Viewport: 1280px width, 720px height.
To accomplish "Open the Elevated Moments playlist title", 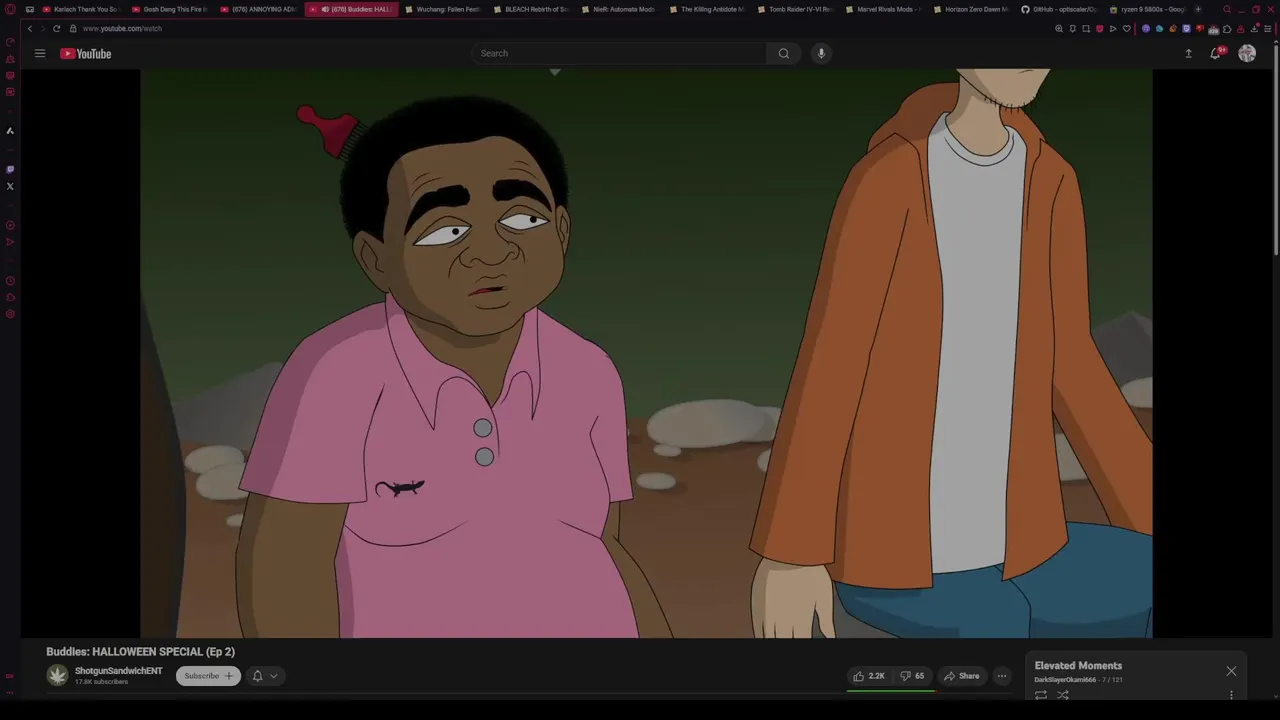I will point(1078,666).
